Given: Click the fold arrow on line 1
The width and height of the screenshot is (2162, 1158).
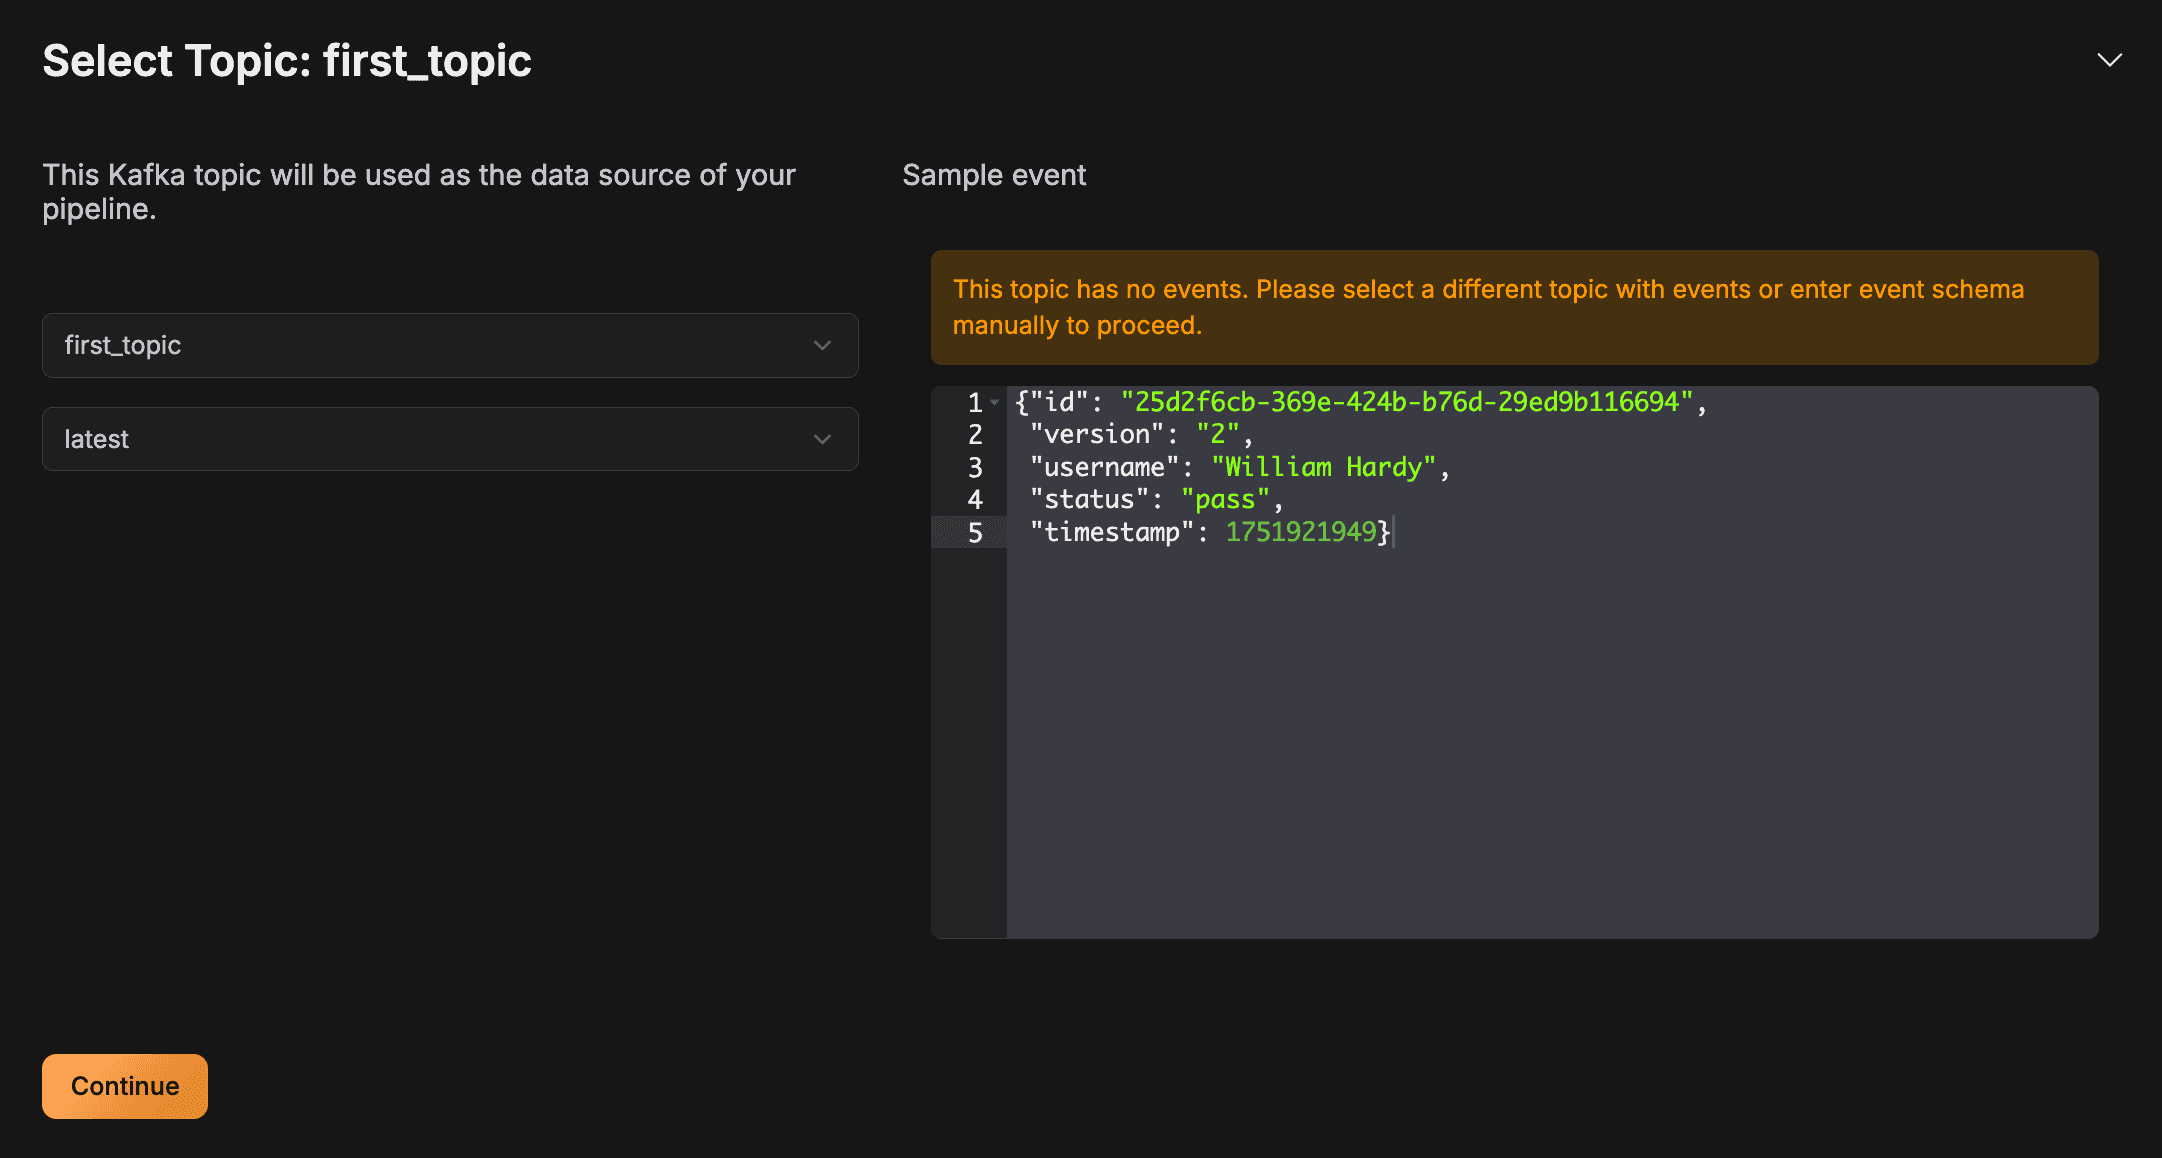Looking at the screenshot, I should tap(995, 403).
